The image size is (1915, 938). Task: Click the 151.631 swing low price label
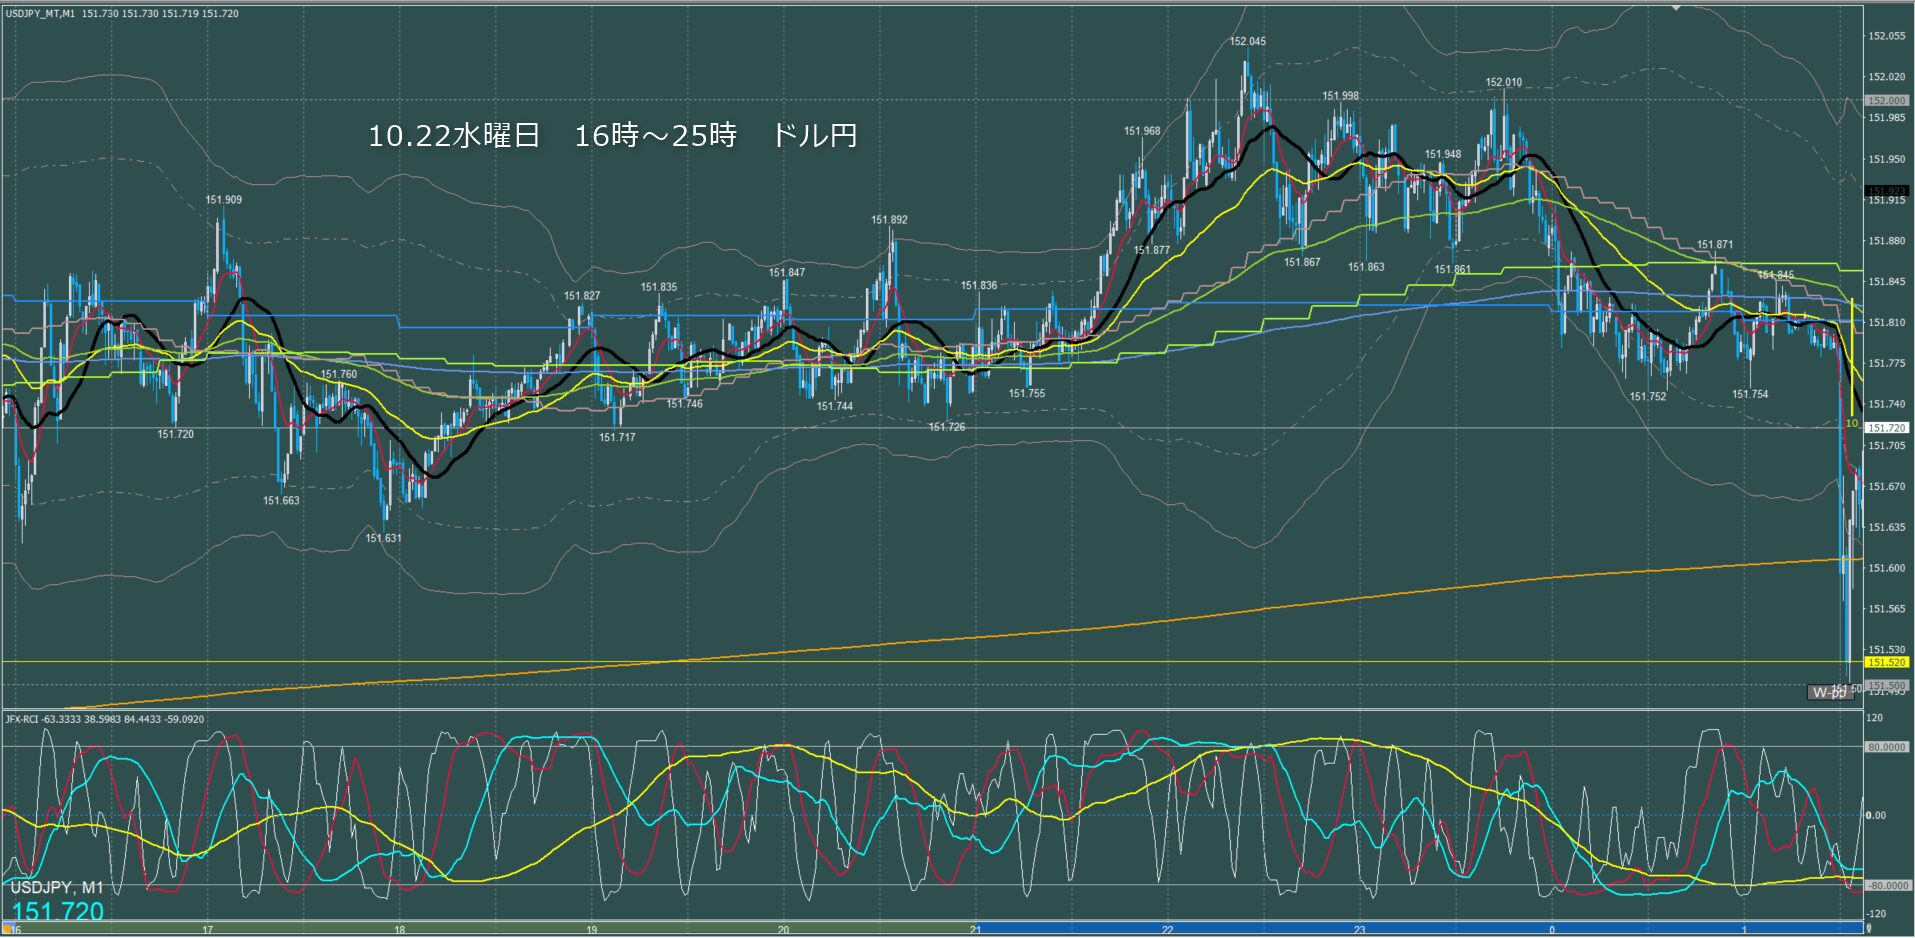tap(383, 538)
